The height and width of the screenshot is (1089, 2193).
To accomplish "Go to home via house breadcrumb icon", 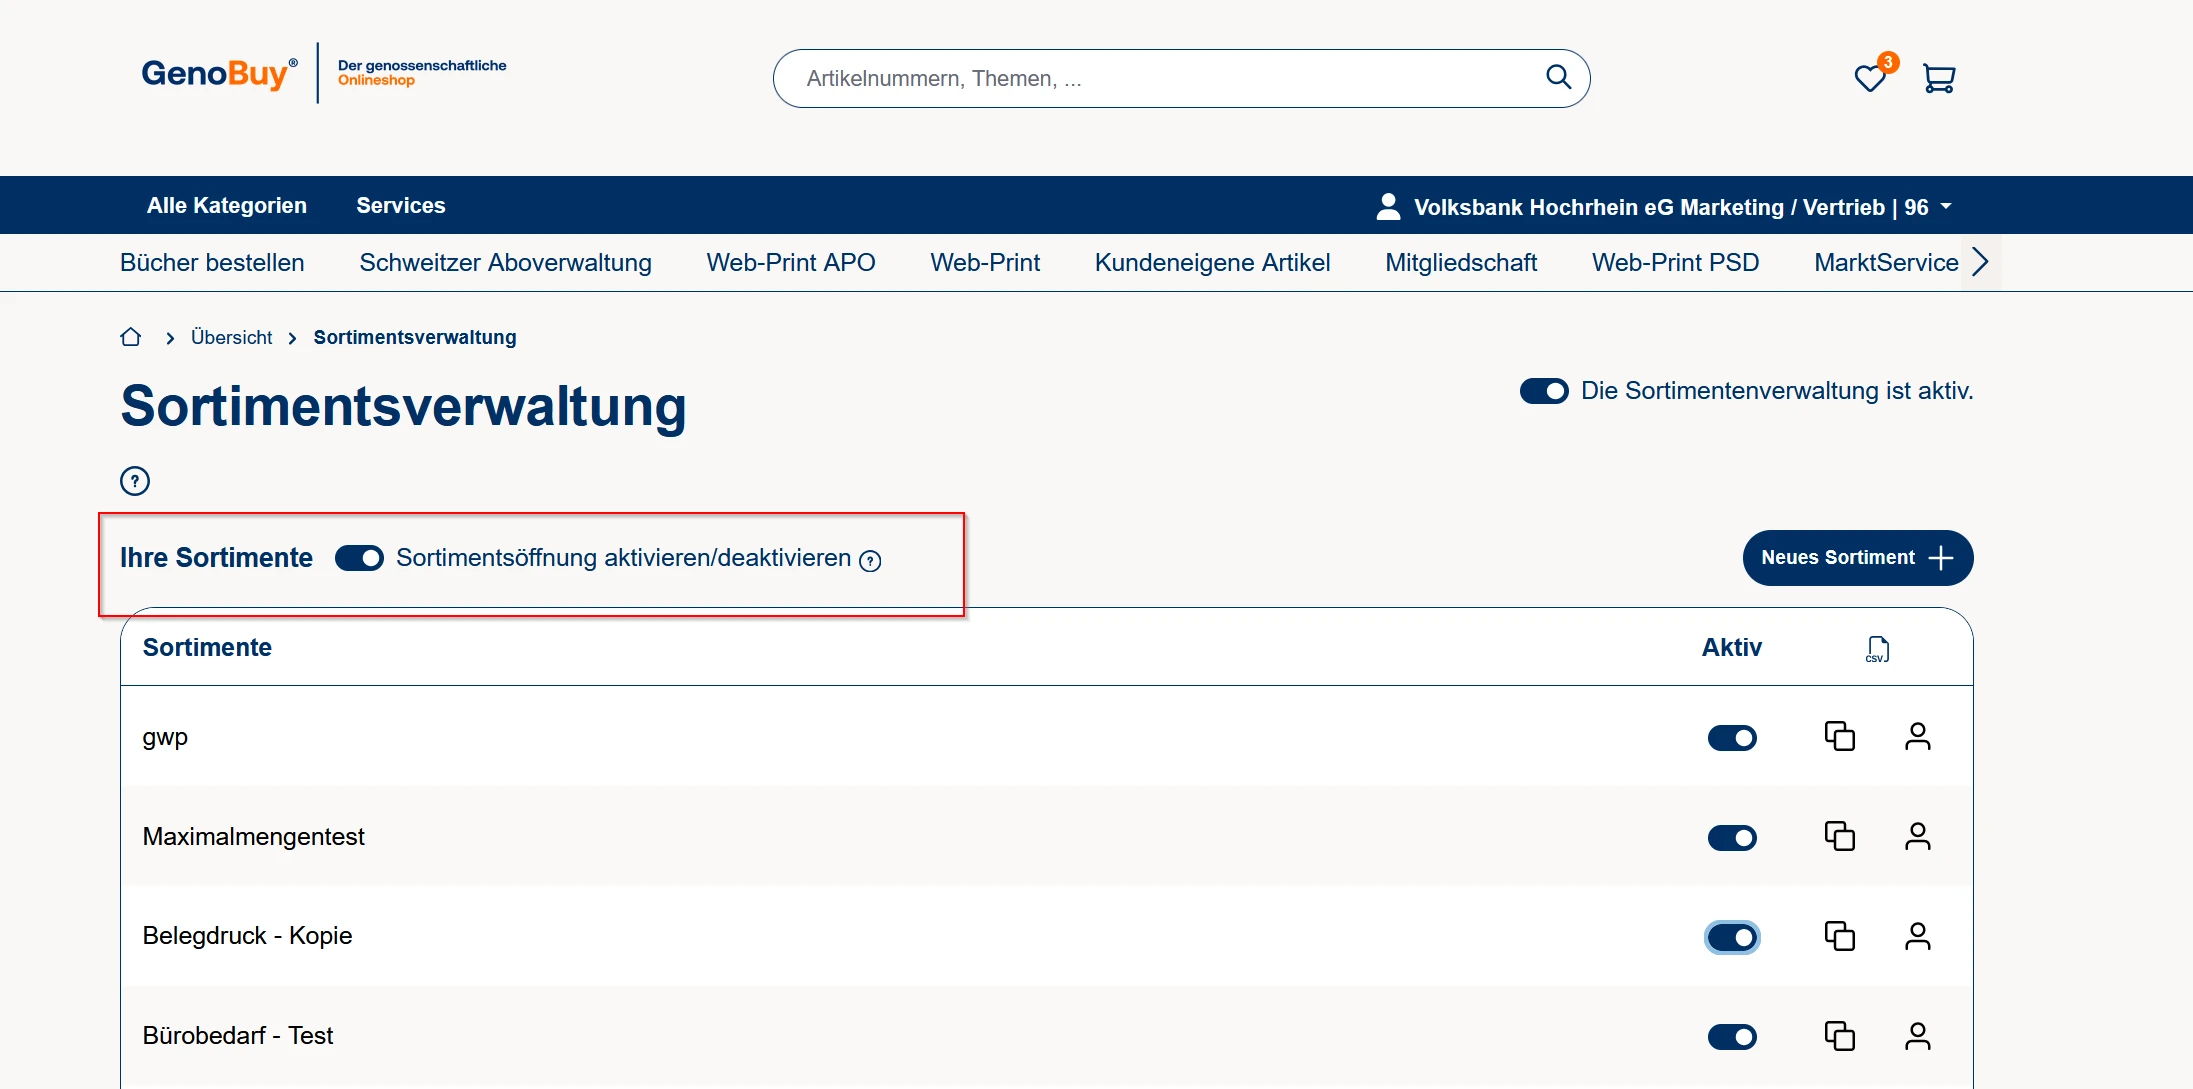I will click(131, 337).
